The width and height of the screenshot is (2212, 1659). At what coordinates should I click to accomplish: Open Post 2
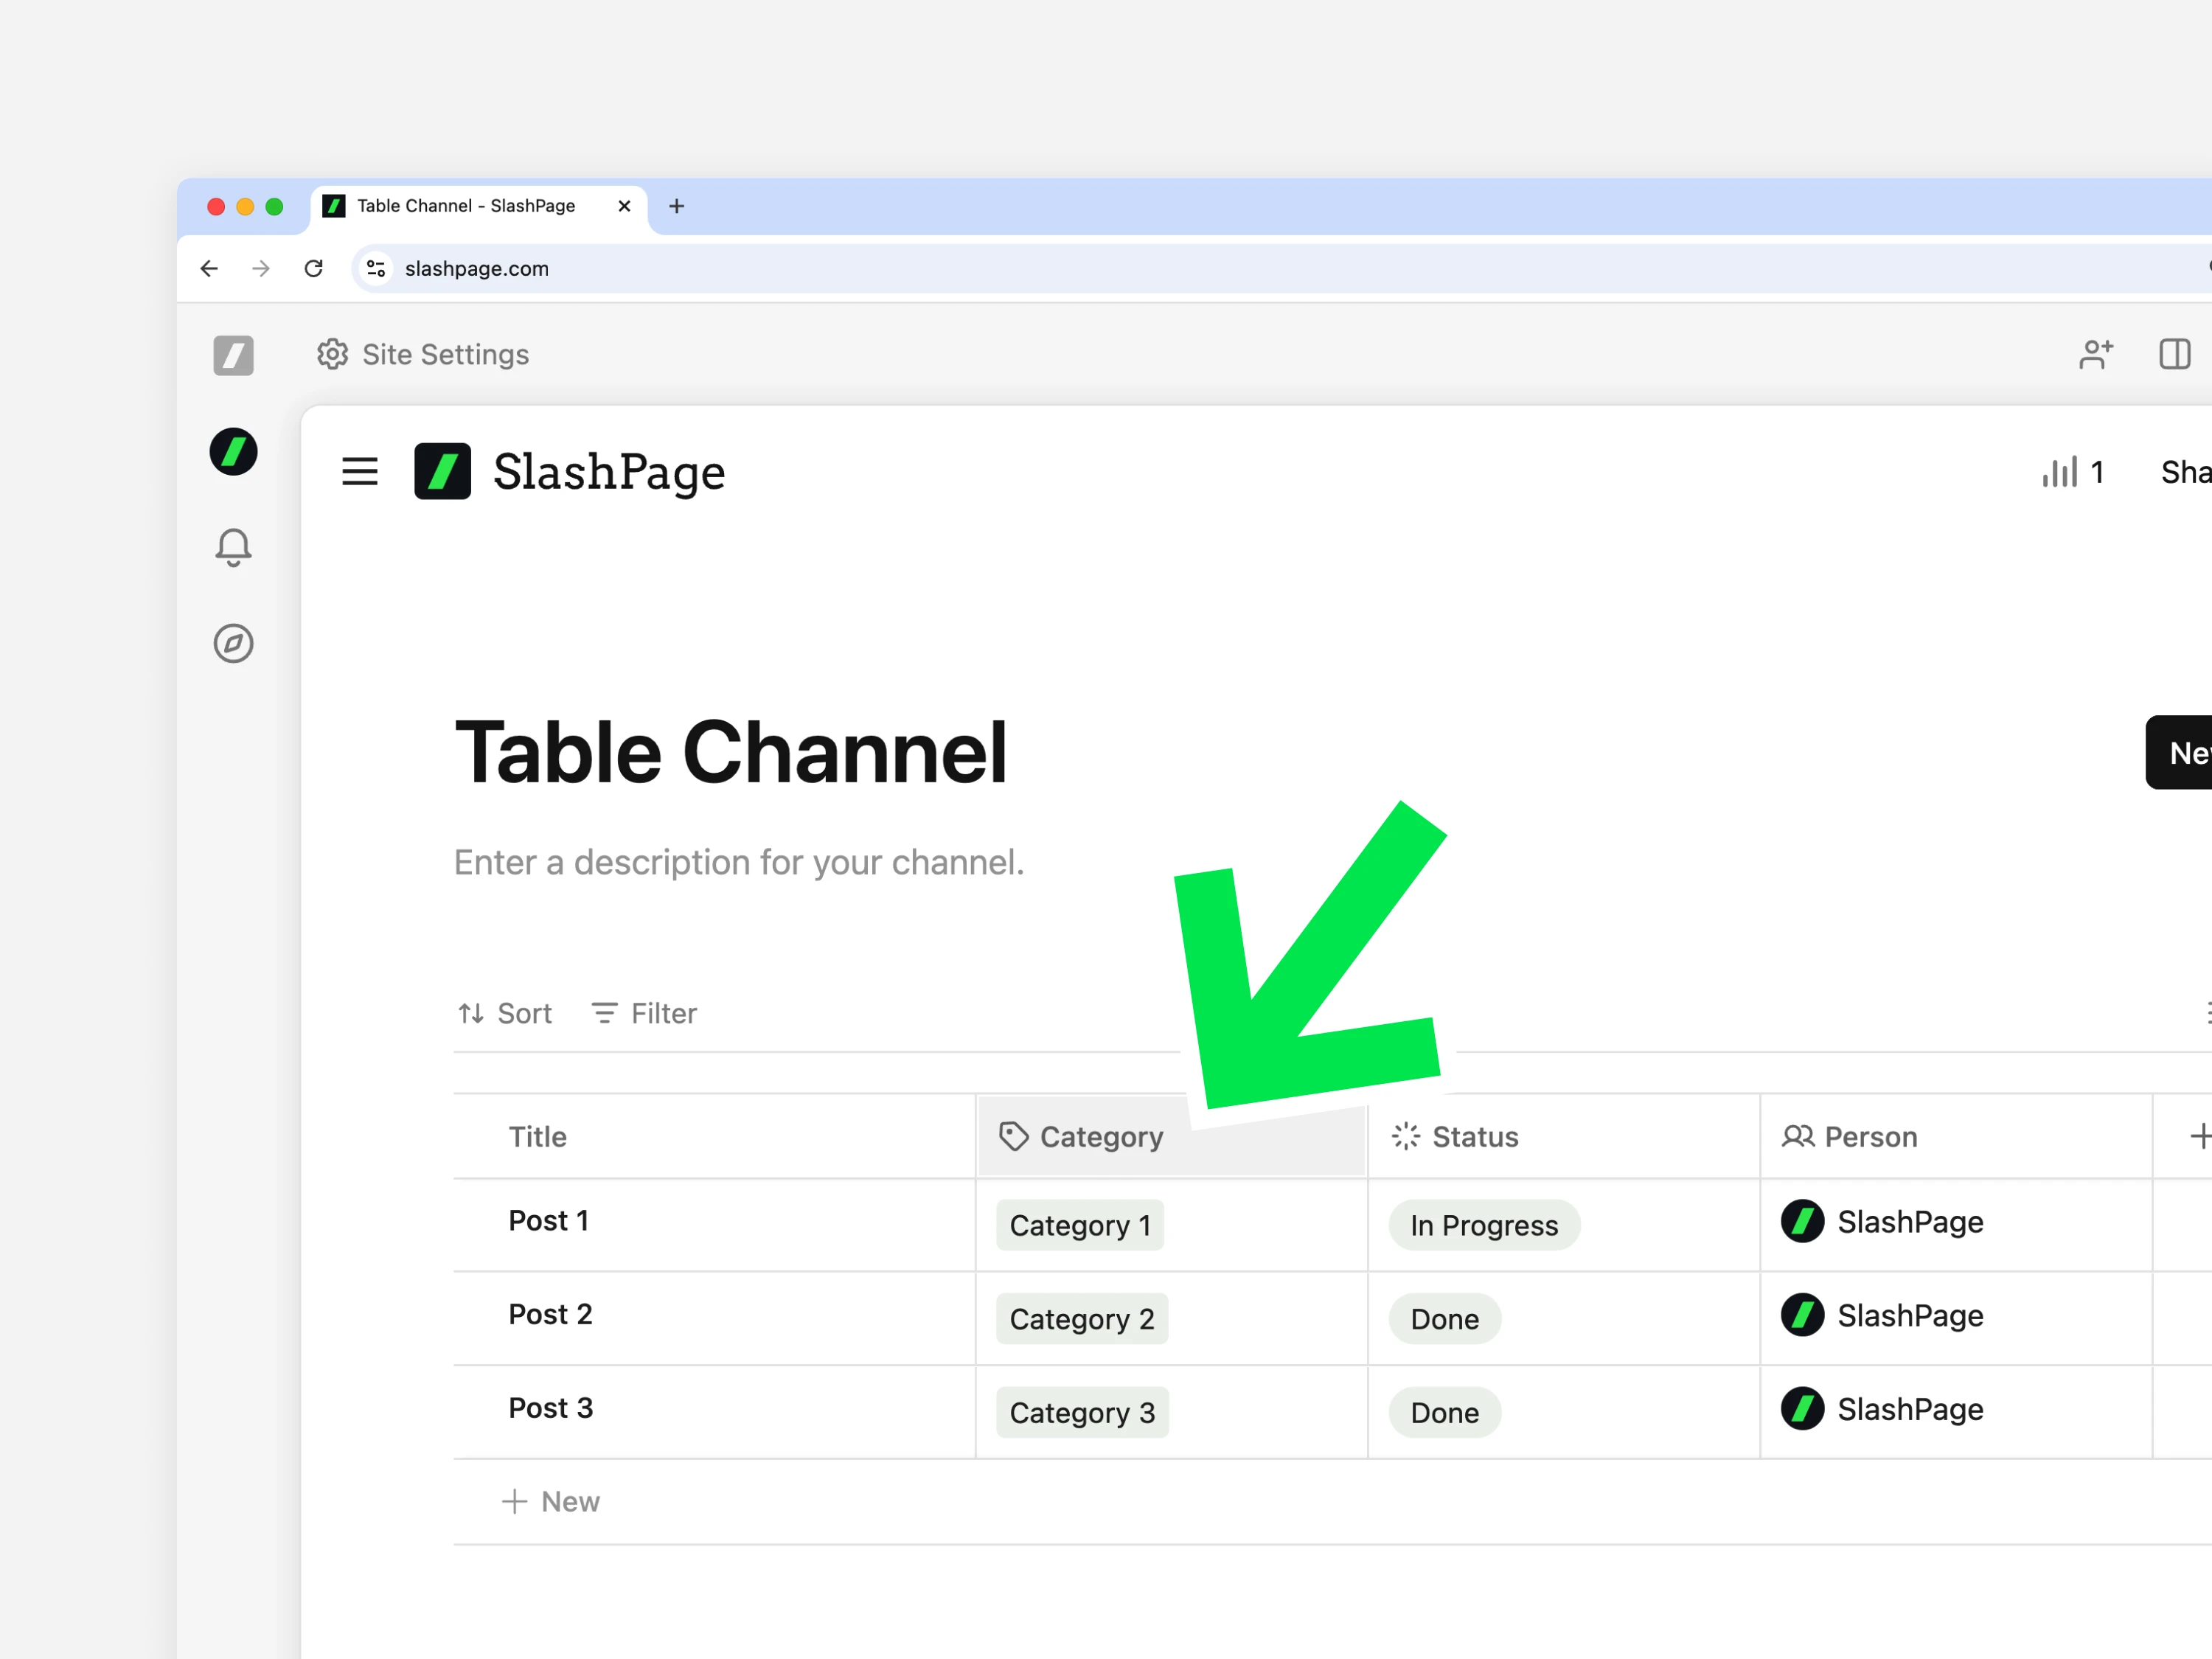pyautogui.click(x=550, y=1314)
